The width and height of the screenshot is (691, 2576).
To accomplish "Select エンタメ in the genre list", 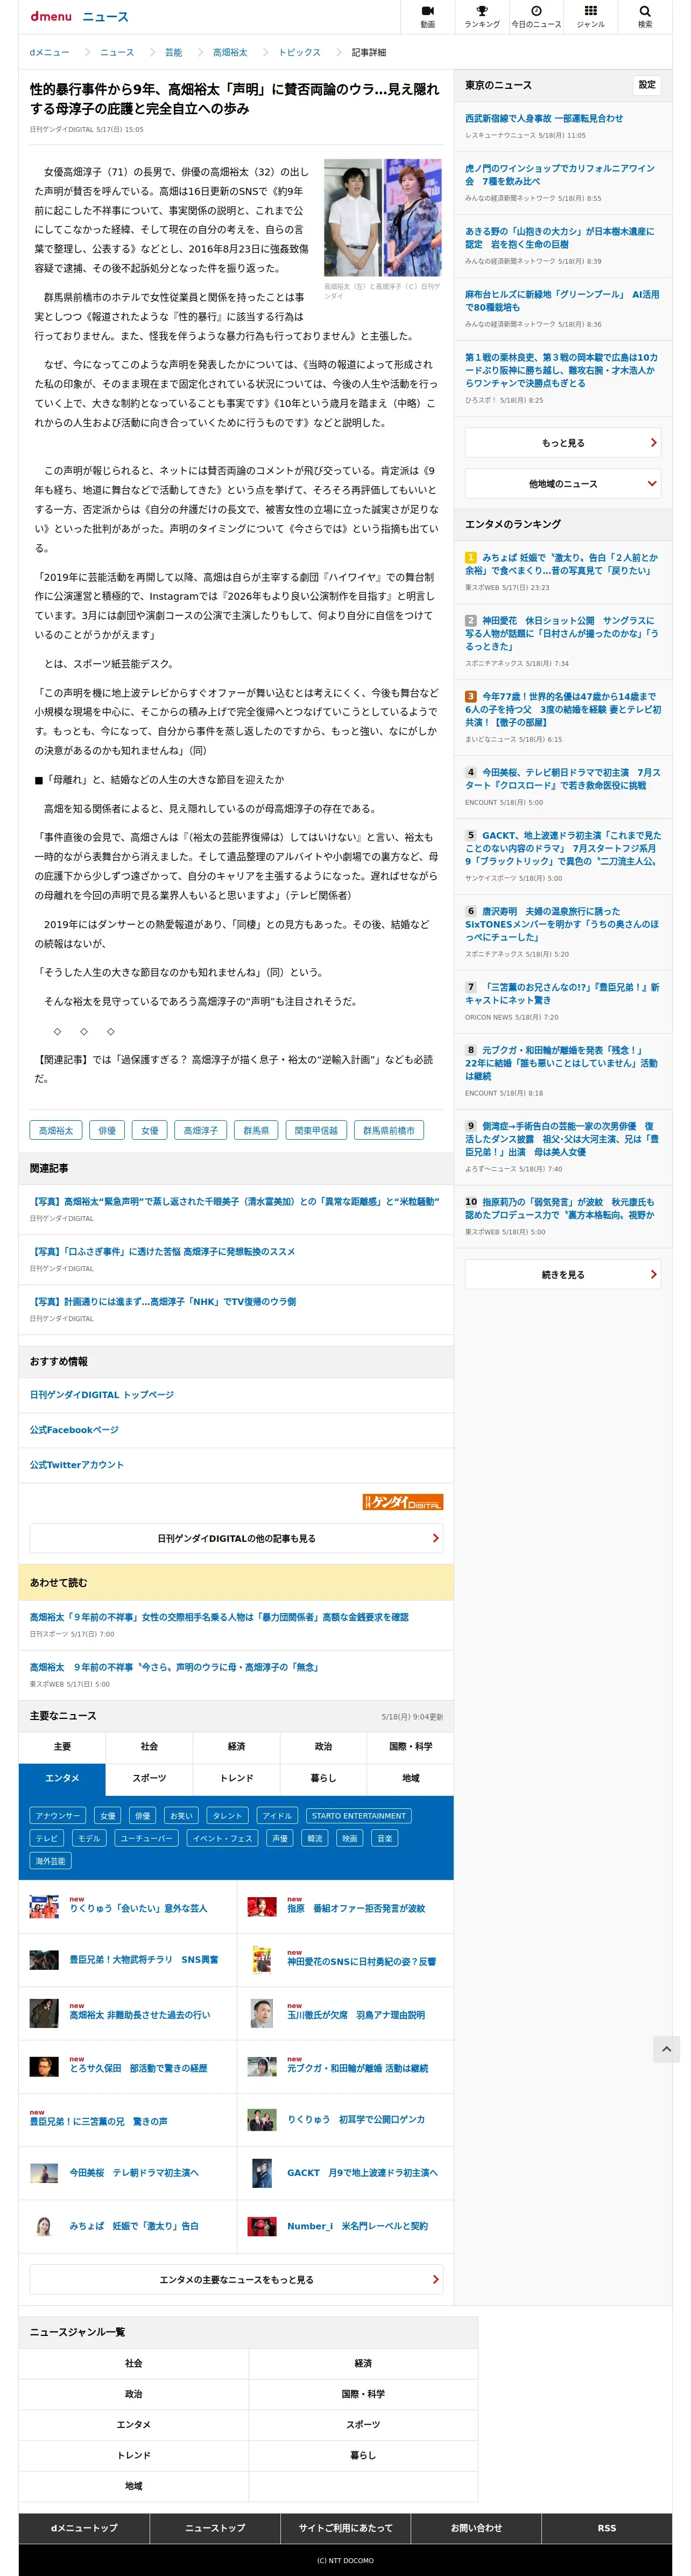I will (134, 2425).
